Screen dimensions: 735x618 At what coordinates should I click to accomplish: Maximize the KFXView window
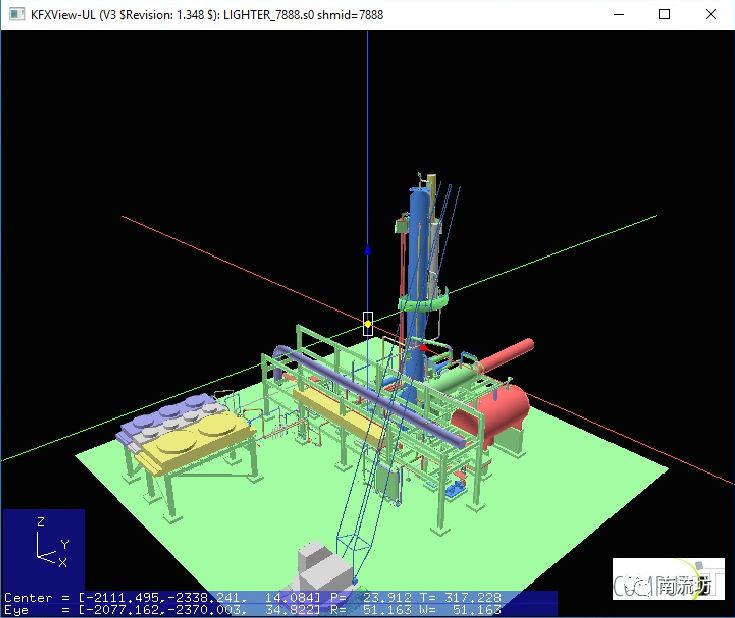point(665,15)
